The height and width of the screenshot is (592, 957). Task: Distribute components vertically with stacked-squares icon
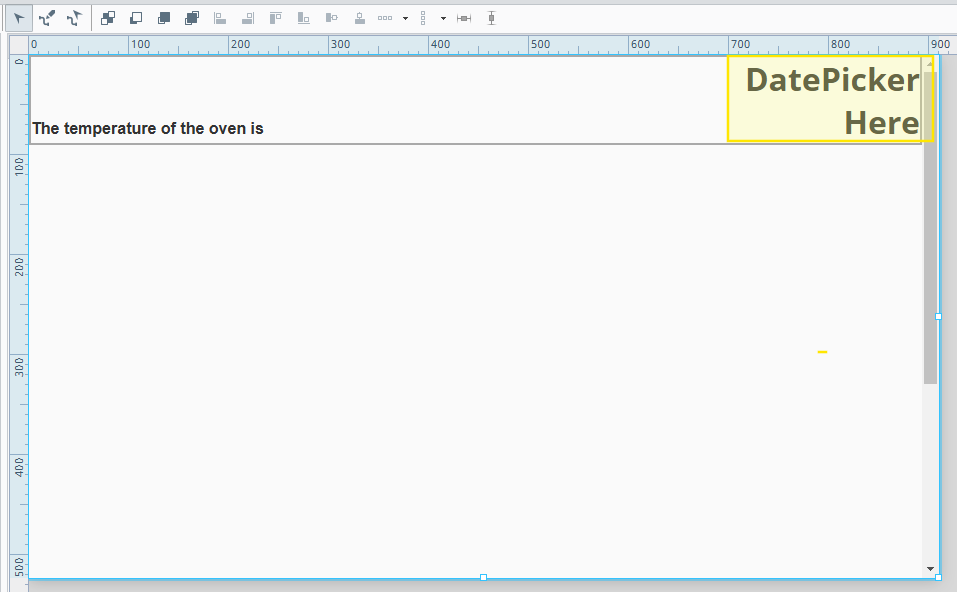[x=423, y=18]
